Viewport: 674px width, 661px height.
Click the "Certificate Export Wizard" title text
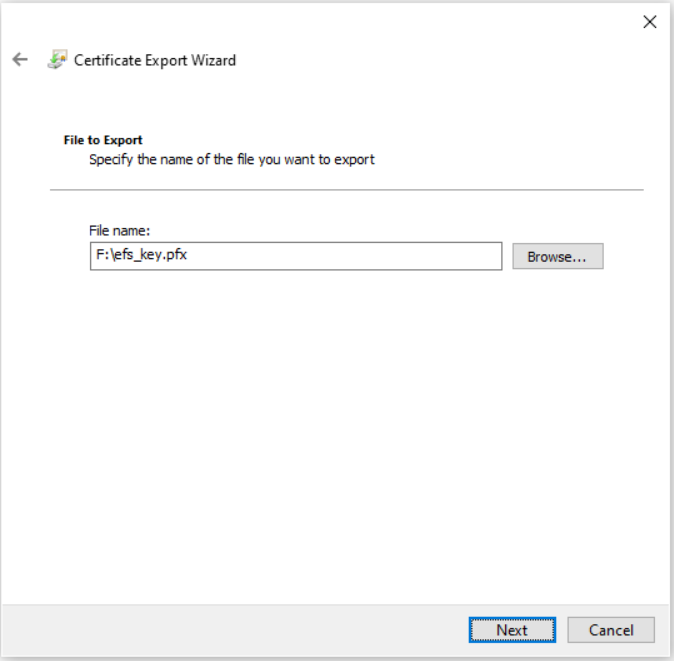tap(155, 60)
